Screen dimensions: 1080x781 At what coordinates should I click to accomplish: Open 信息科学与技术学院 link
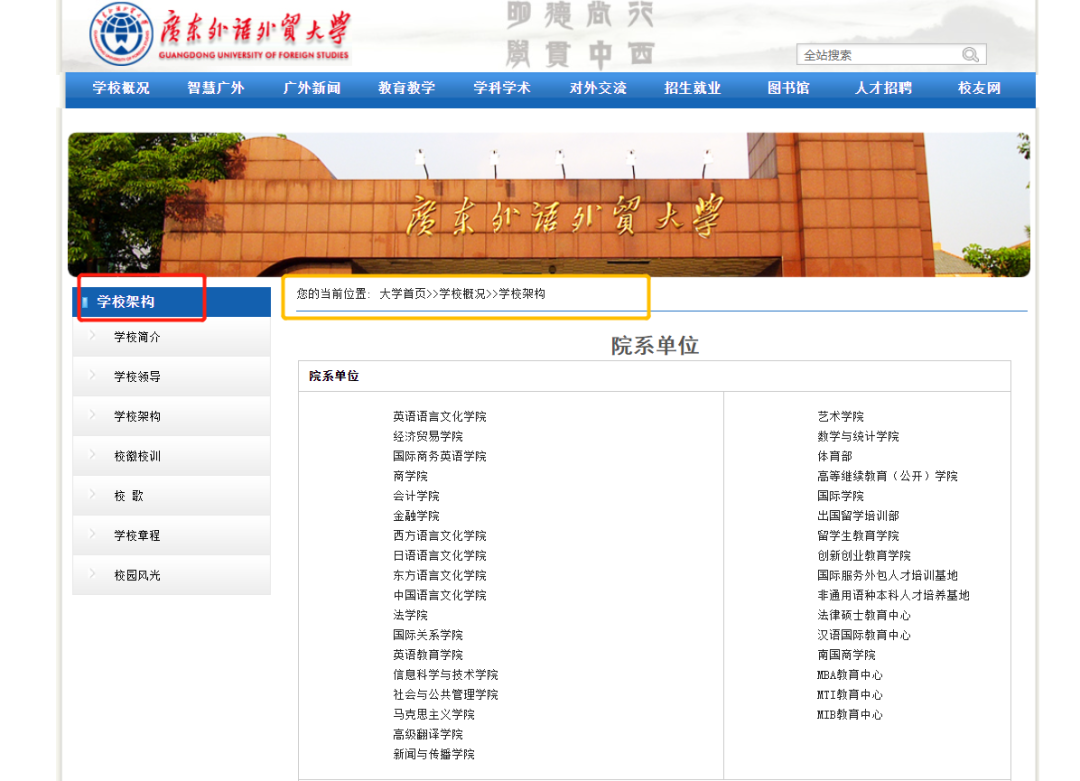[446, 675]
